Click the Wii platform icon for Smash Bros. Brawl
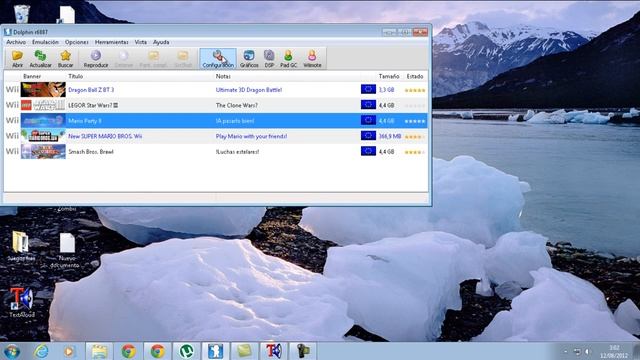640x360 pixels. [12, 151]
